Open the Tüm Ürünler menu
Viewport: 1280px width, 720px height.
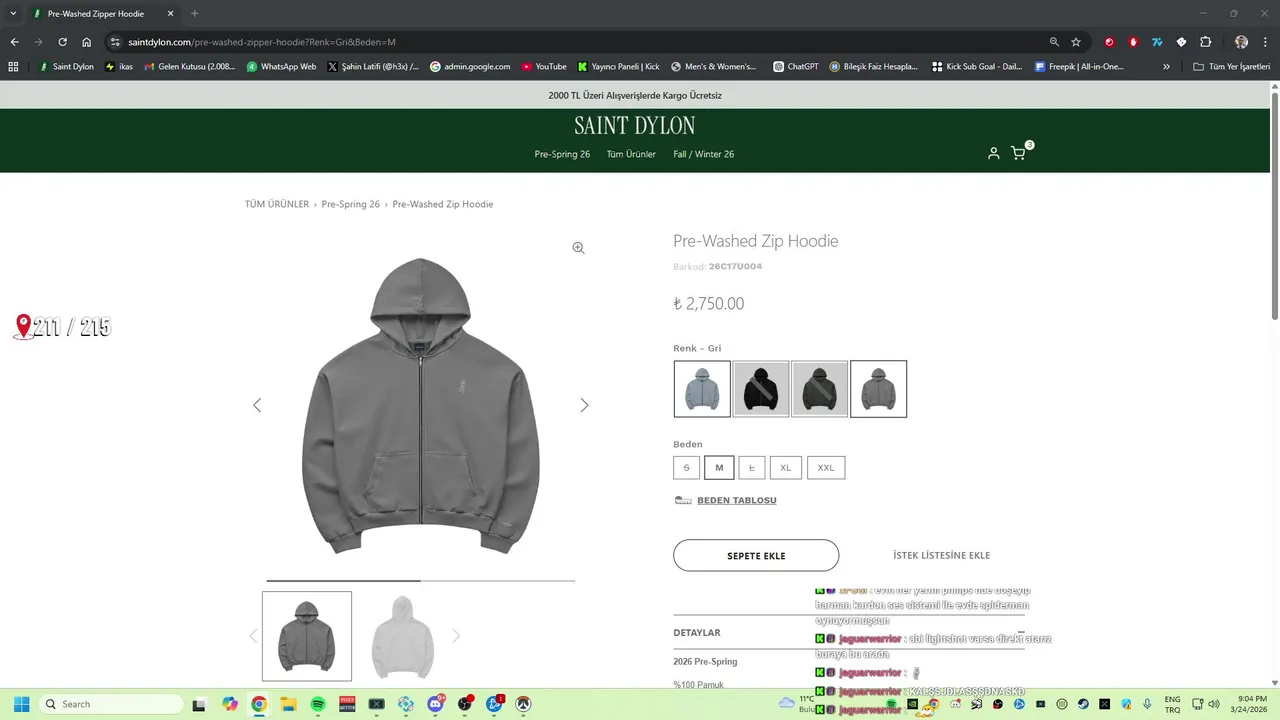click(x=631, y=154)
